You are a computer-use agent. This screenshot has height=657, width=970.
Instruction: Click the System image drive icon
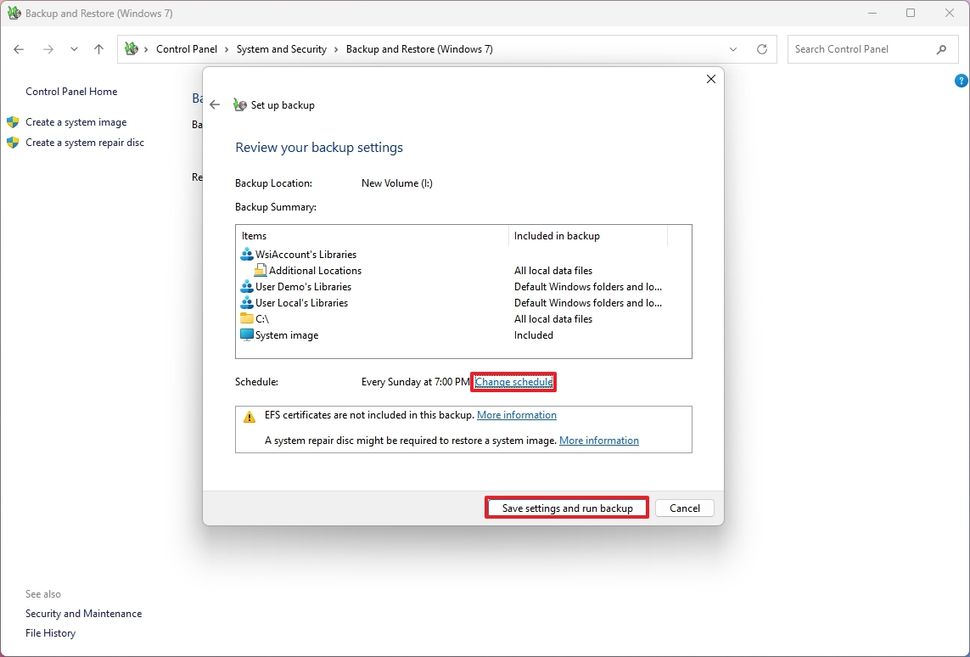click(245, 335)
